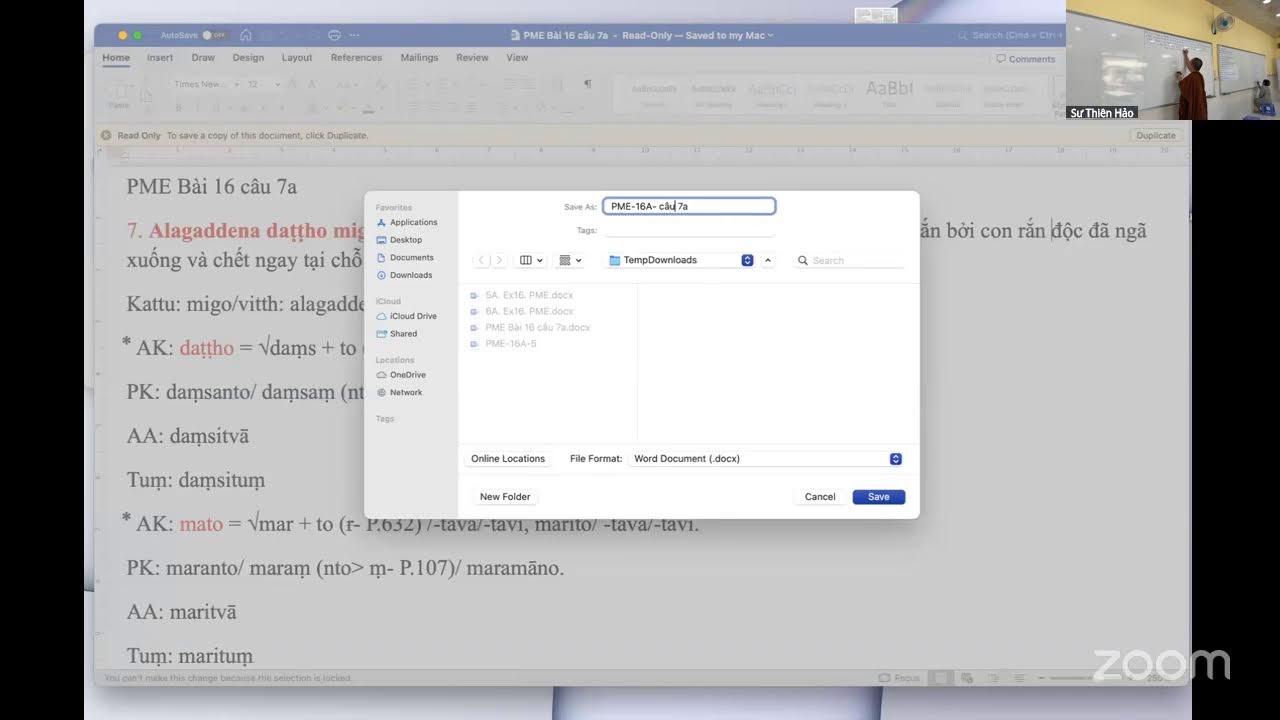Open the item grouping dropdown
1280x720 pixels.
tap(570, 260)
